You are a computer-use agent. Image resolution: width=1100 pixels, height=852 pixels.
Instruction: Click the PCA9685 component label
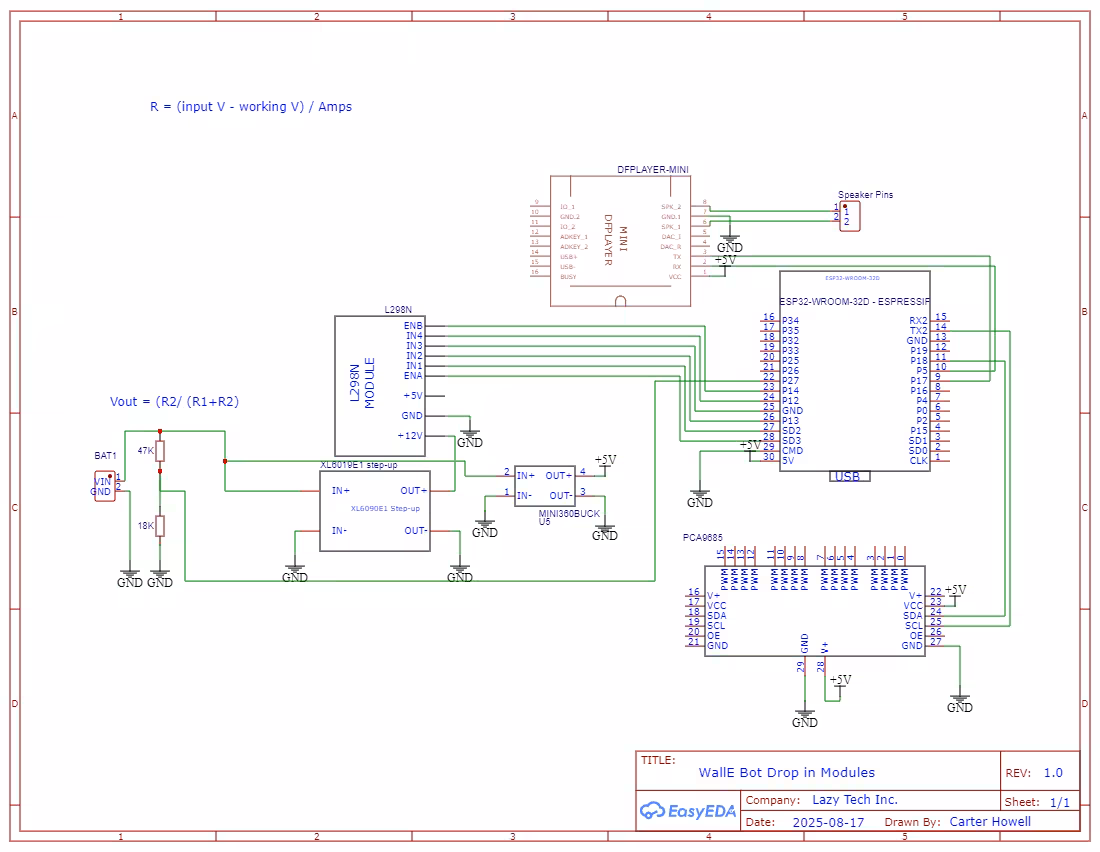pyautogui.click(x=702, y=538)
